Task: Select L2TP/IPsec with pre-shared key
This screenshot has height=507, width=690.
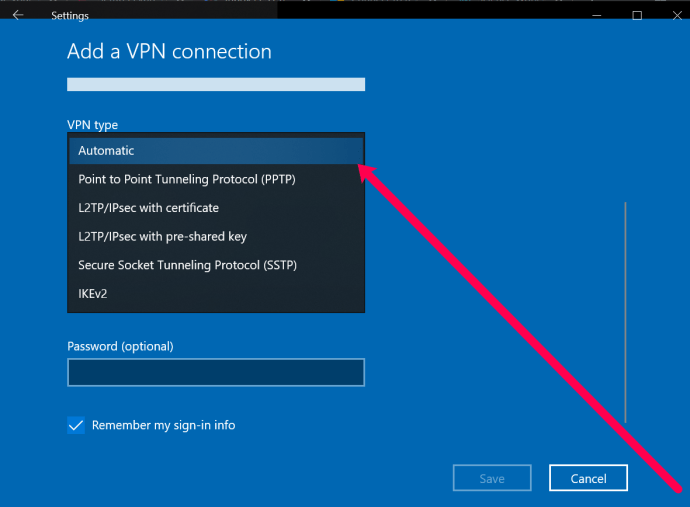Action: (x=216, y=237)
